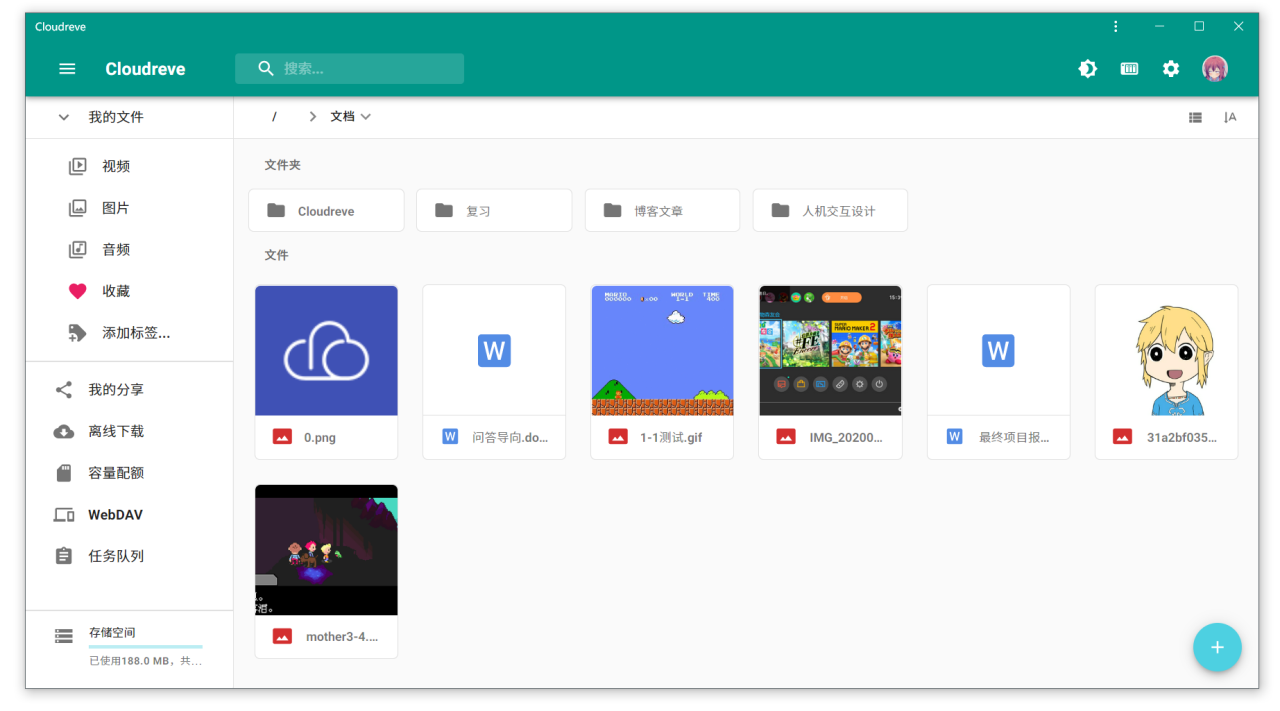Open the sort order options
1280x711 pixels.
[x=1230, y=117]
